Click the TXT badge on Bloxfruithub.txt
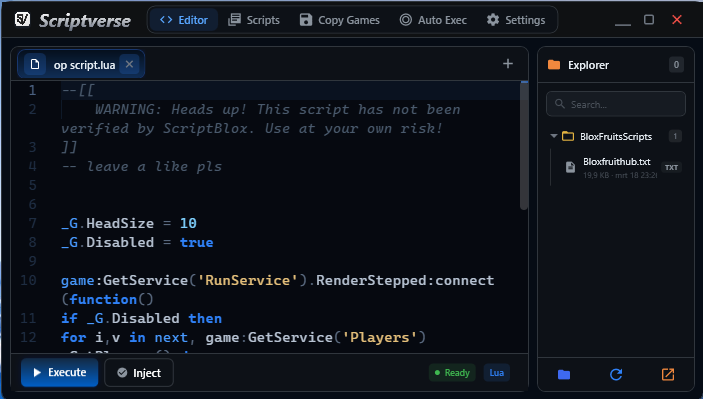This screenshot has height=399, width=703. point(671,167)
